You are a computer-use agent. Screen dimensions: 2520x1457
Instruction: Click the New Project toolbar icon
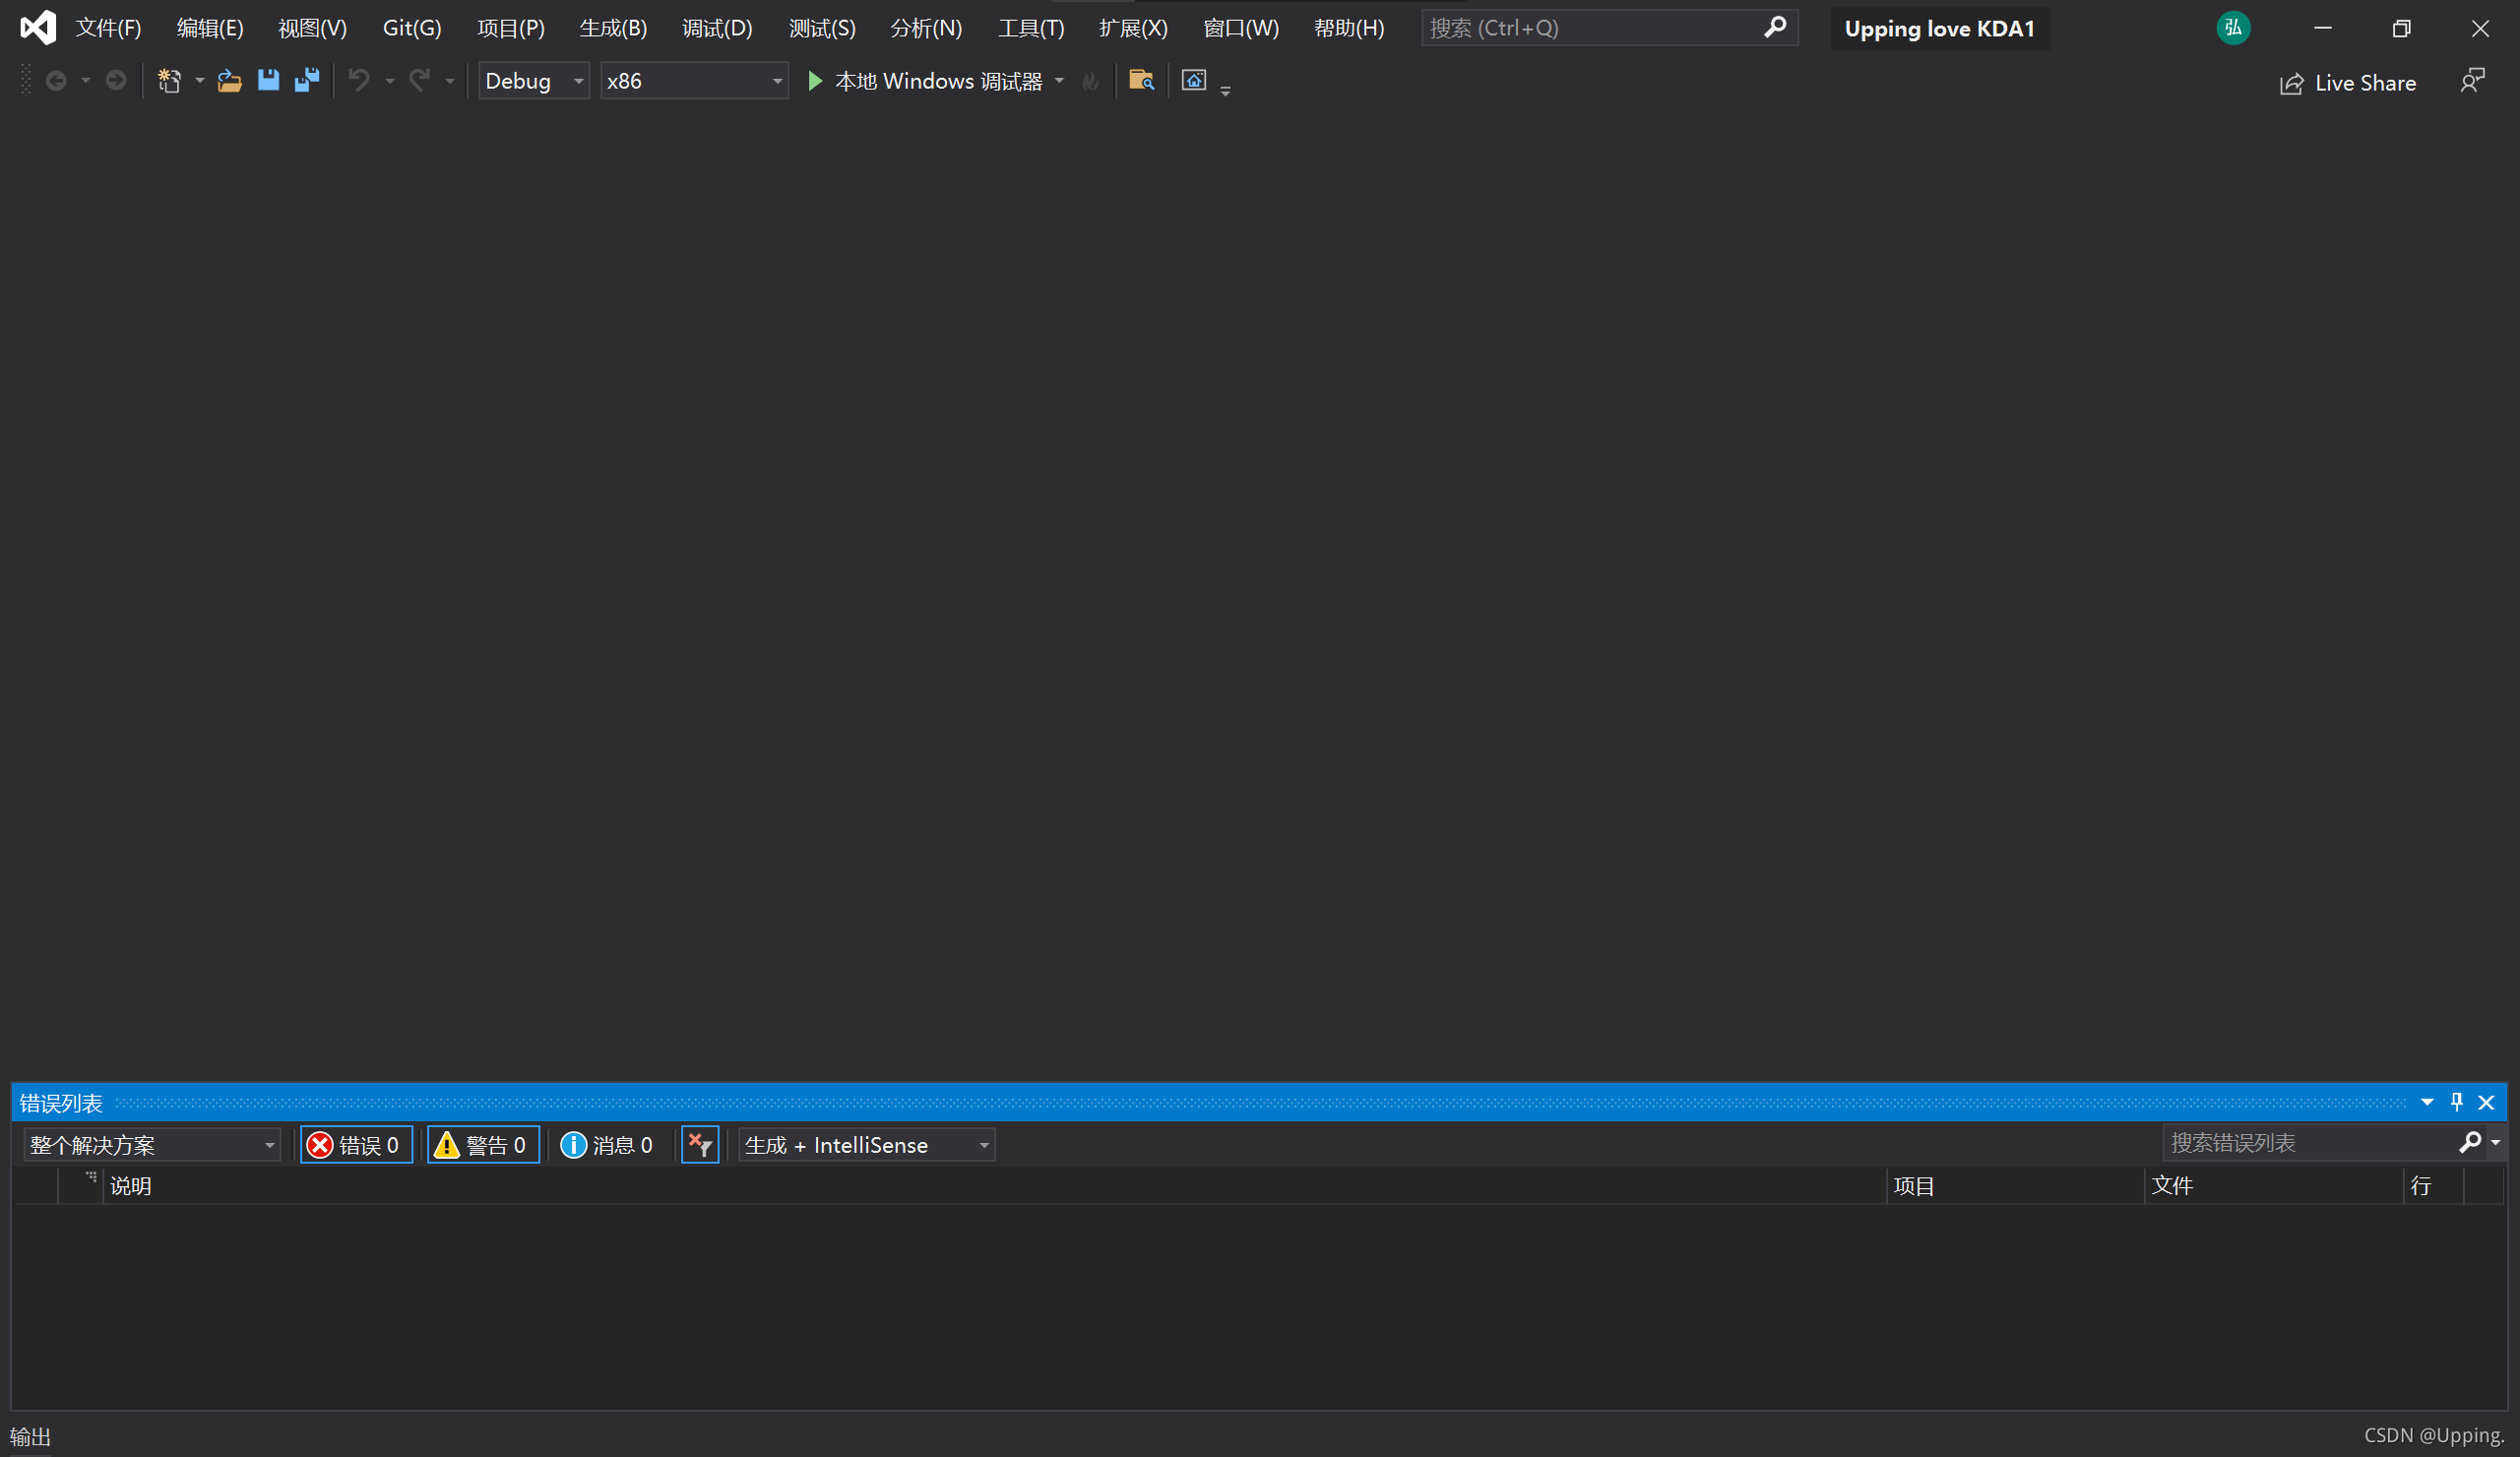(x=169, y=81)
